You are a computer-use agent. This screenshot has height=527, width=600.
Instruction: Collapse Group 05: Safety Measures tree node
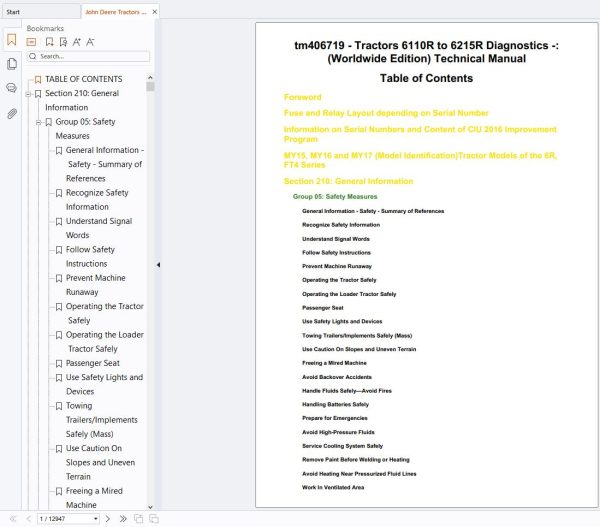38,122
